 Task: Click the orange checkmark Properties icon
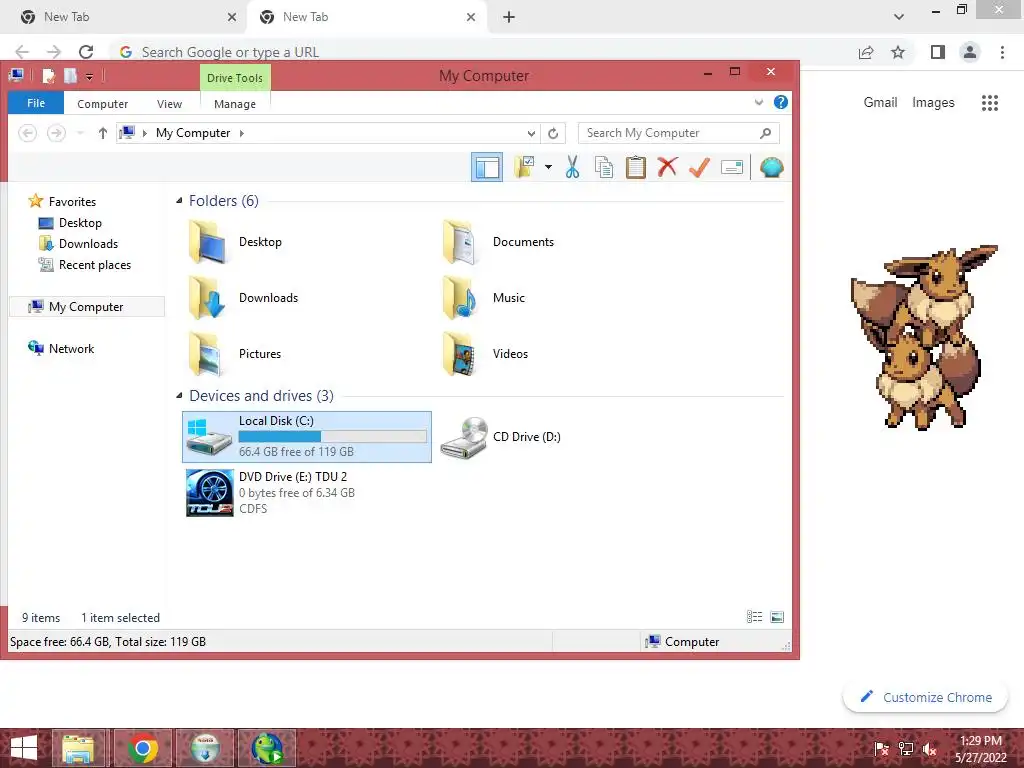pyautogui.click(x=699, y=167)
